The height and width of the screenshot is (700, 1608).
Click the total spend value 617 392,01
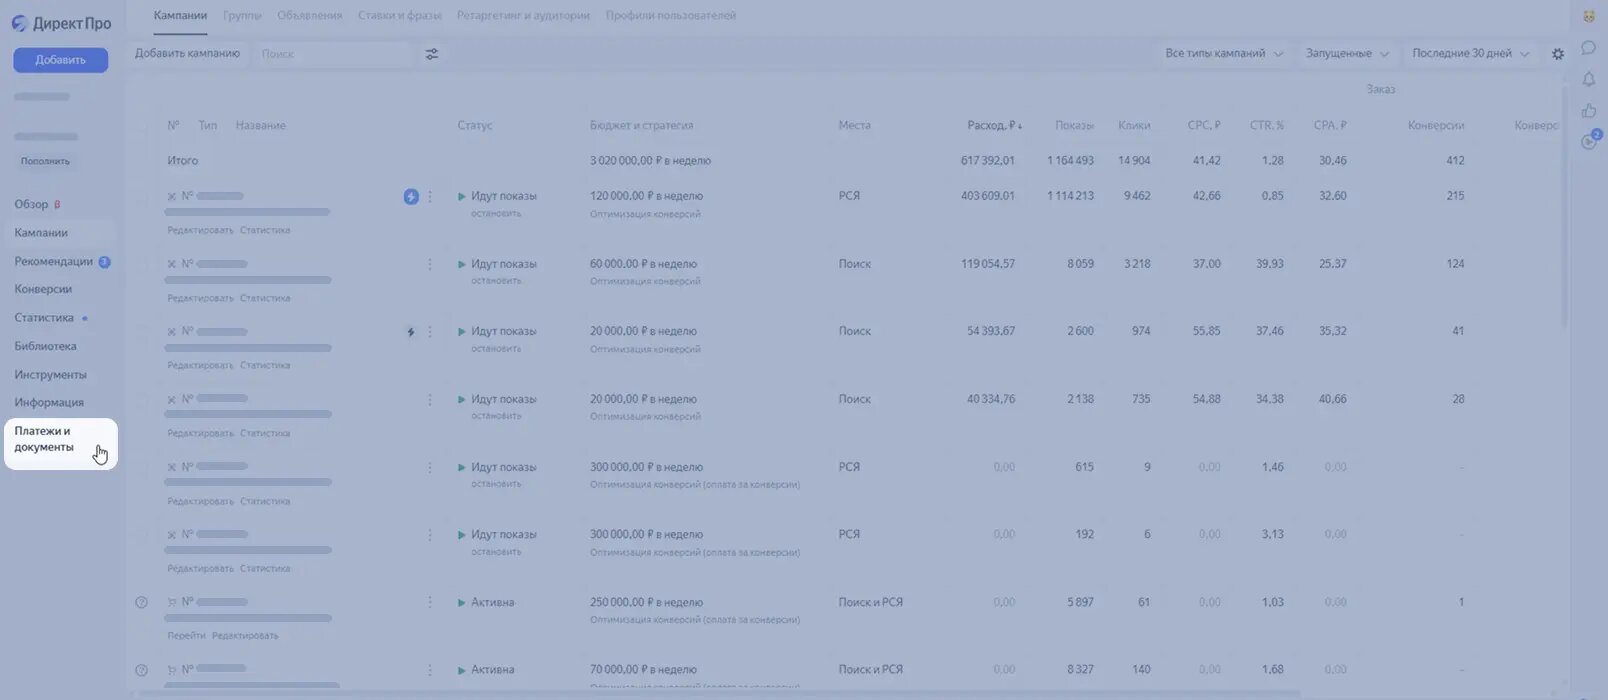[x=988, y=161]
